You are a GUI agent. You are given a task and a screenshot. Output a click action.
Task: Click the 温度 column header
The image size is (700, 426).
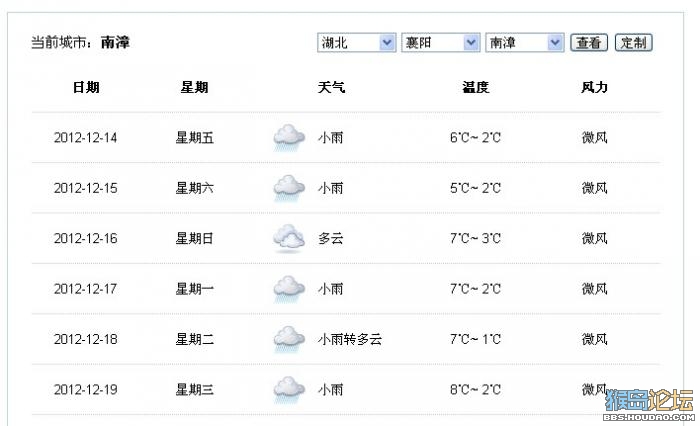click(475, 87)
